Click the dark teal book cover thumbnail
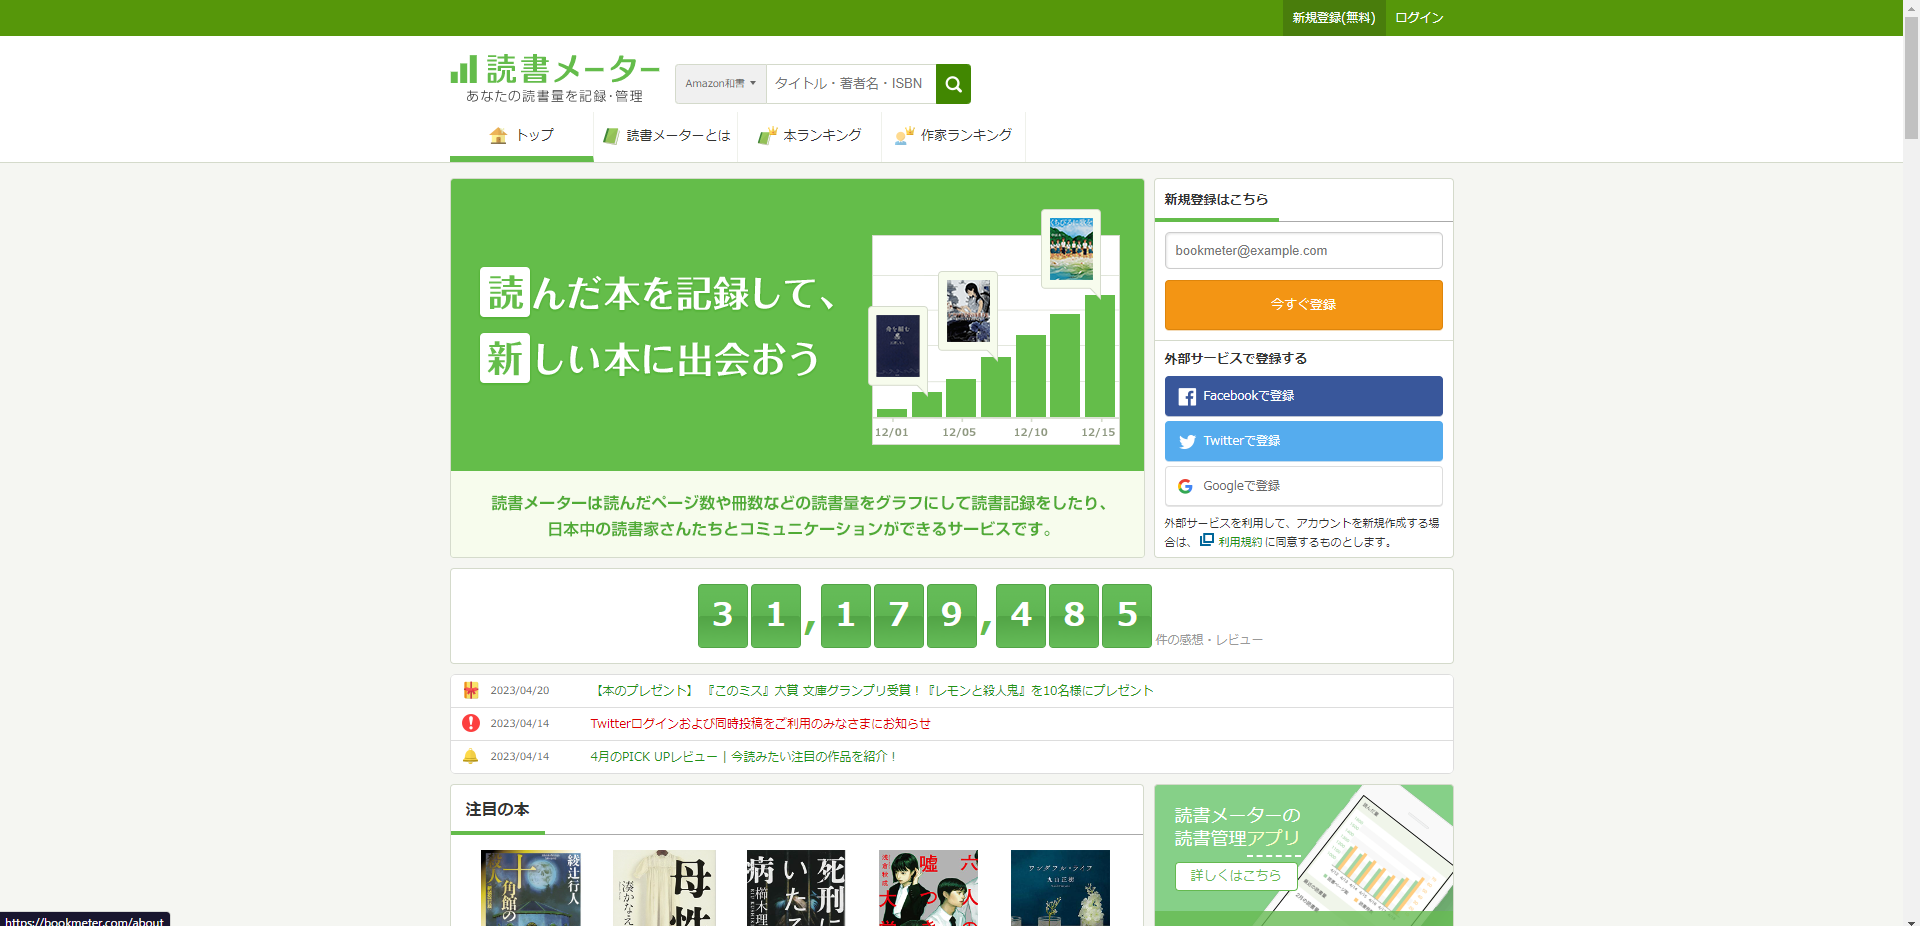 point(1060,888)
